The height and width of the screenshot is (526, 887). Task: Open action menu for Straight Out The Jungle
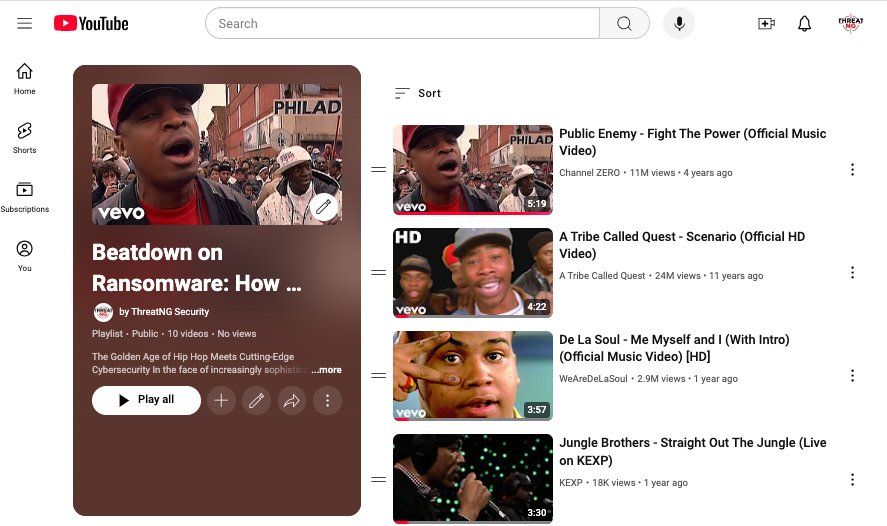click(x=852, y=480)
